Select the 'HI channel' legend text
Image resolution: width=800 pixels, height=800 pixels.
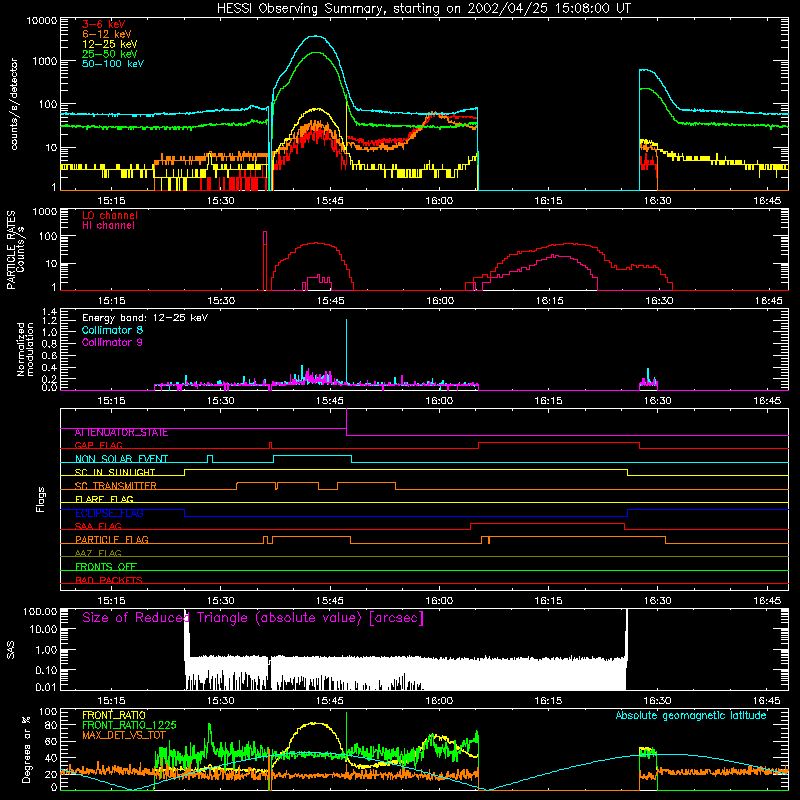click(x=109, y=226)
